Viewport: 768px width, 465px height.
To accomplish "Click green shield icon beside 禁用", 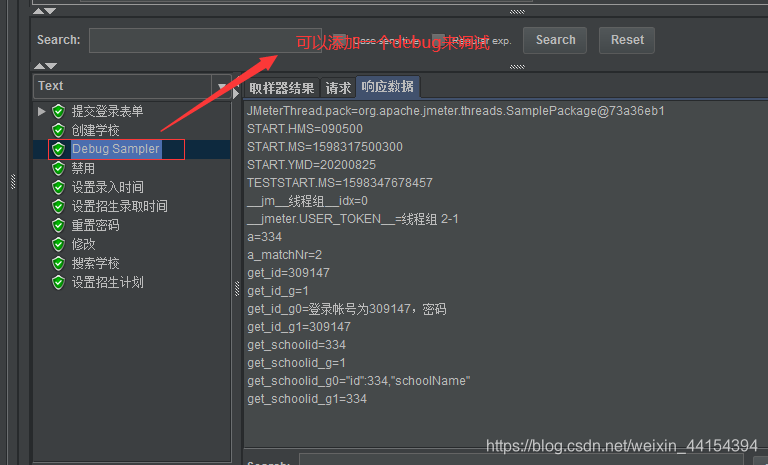I will [x=58, y=168].
